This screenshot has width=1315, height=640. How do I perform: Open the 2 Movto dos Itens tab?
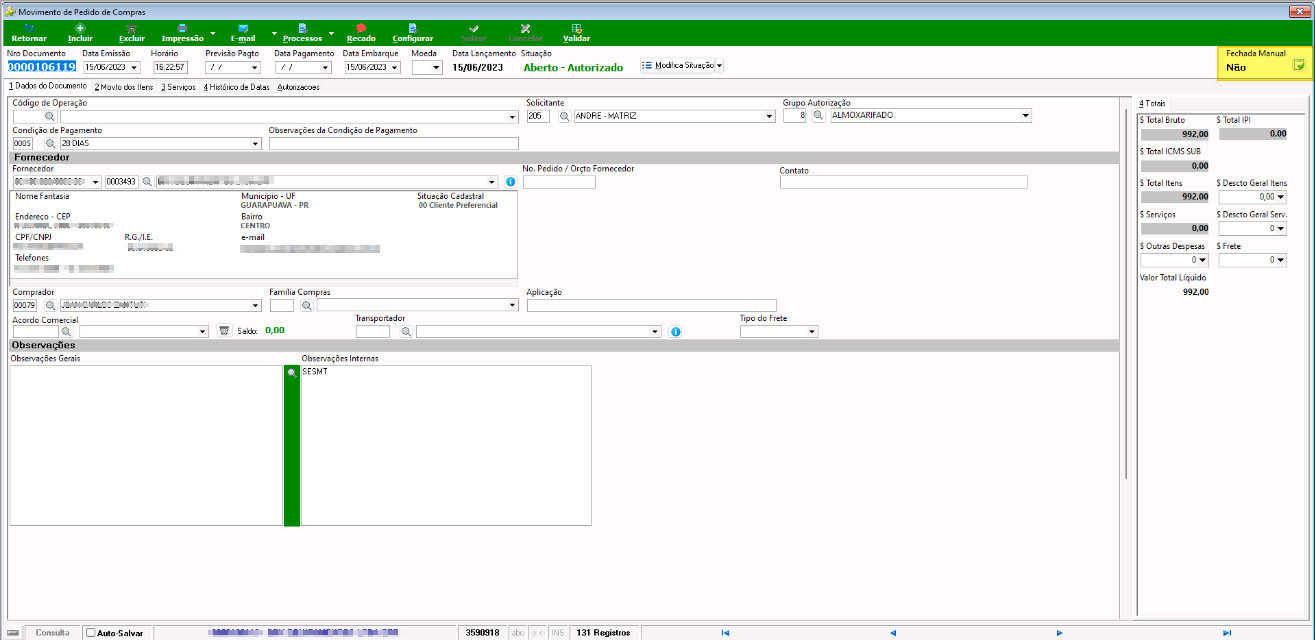coord(124,87)
